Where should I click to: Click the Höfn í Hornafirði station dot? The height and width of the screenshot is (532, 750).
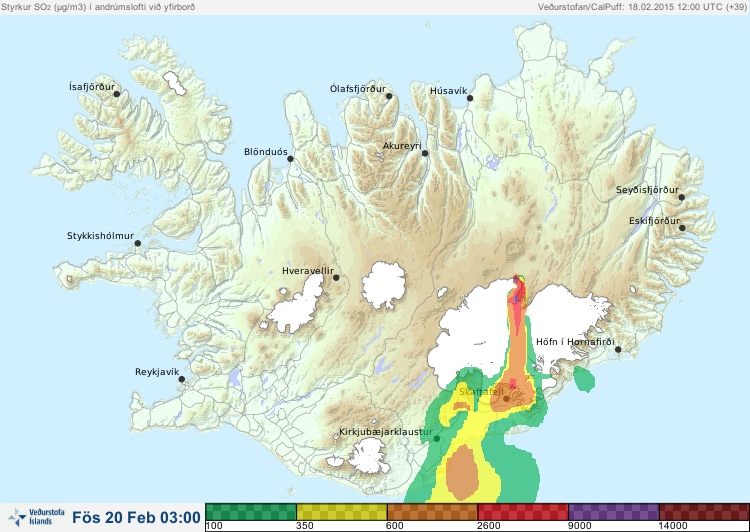618,350
